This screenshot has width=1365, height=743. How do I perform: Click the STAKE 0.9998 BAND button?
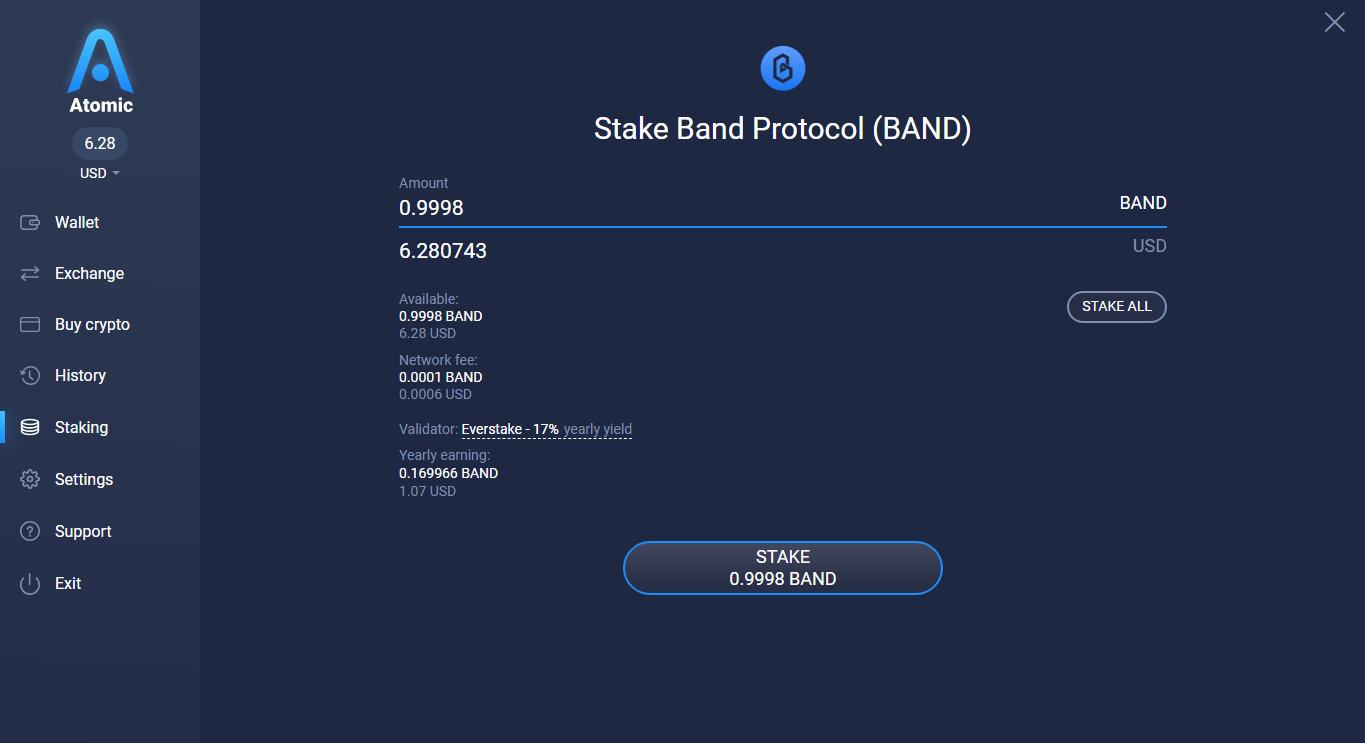pyautogui.click(x=783, y=567)
